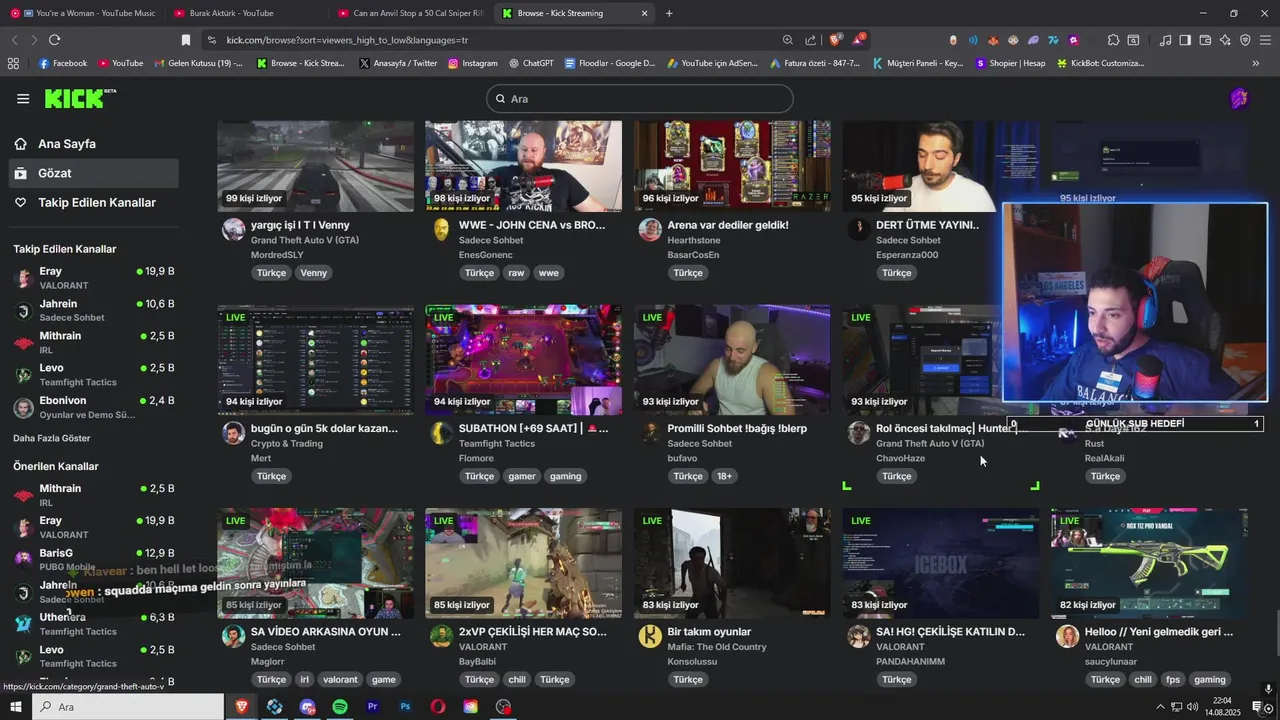
Task: Open Eray VALORANT in followed channels
Action: point(94,278)
